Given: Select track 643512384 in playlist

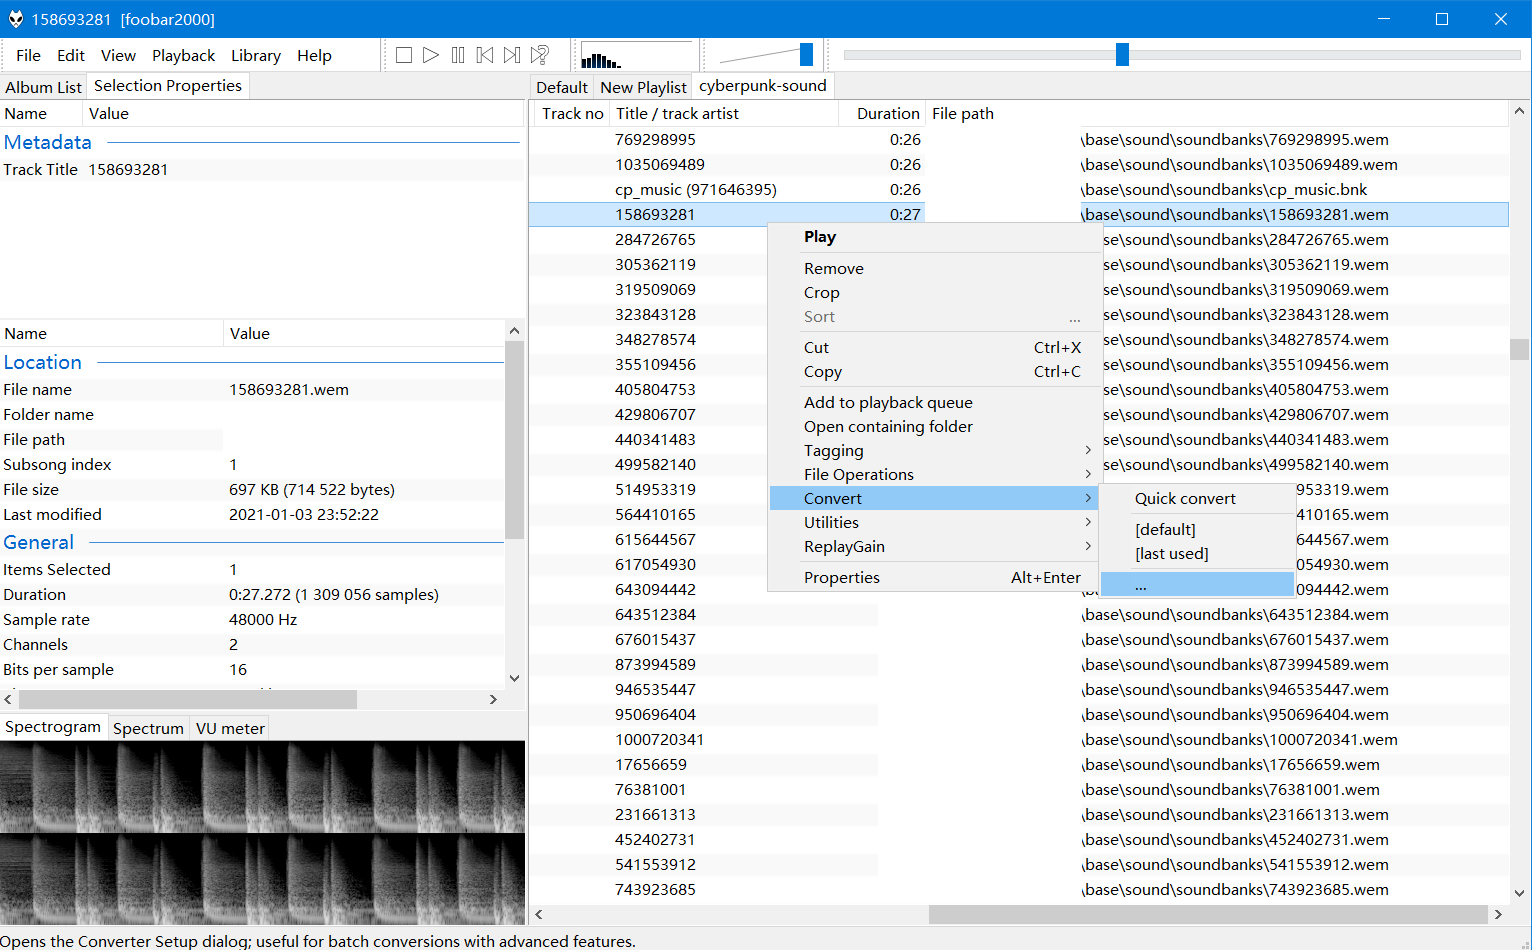Looking at the screenshot, I should [x=1018, y=614].
